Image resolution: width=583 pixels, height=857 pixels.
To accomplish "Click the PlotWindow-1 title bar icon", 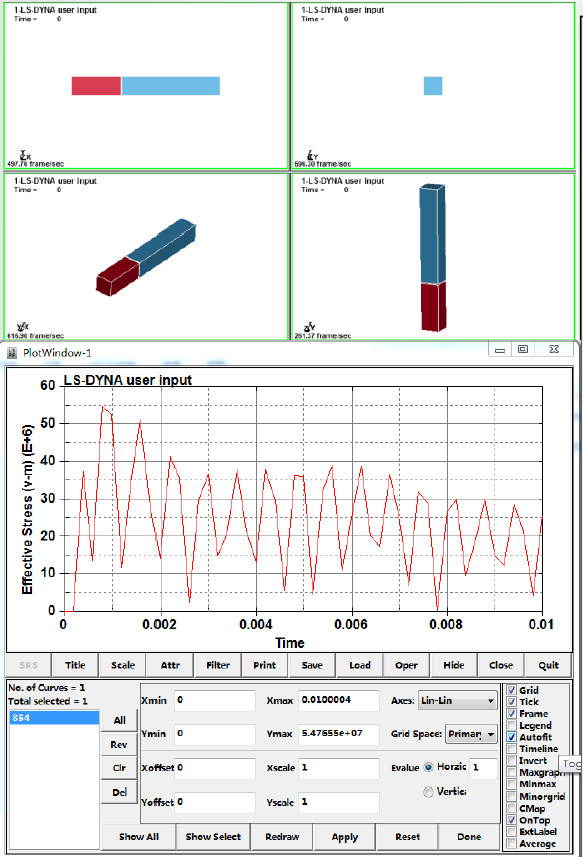I will point(11,353).
